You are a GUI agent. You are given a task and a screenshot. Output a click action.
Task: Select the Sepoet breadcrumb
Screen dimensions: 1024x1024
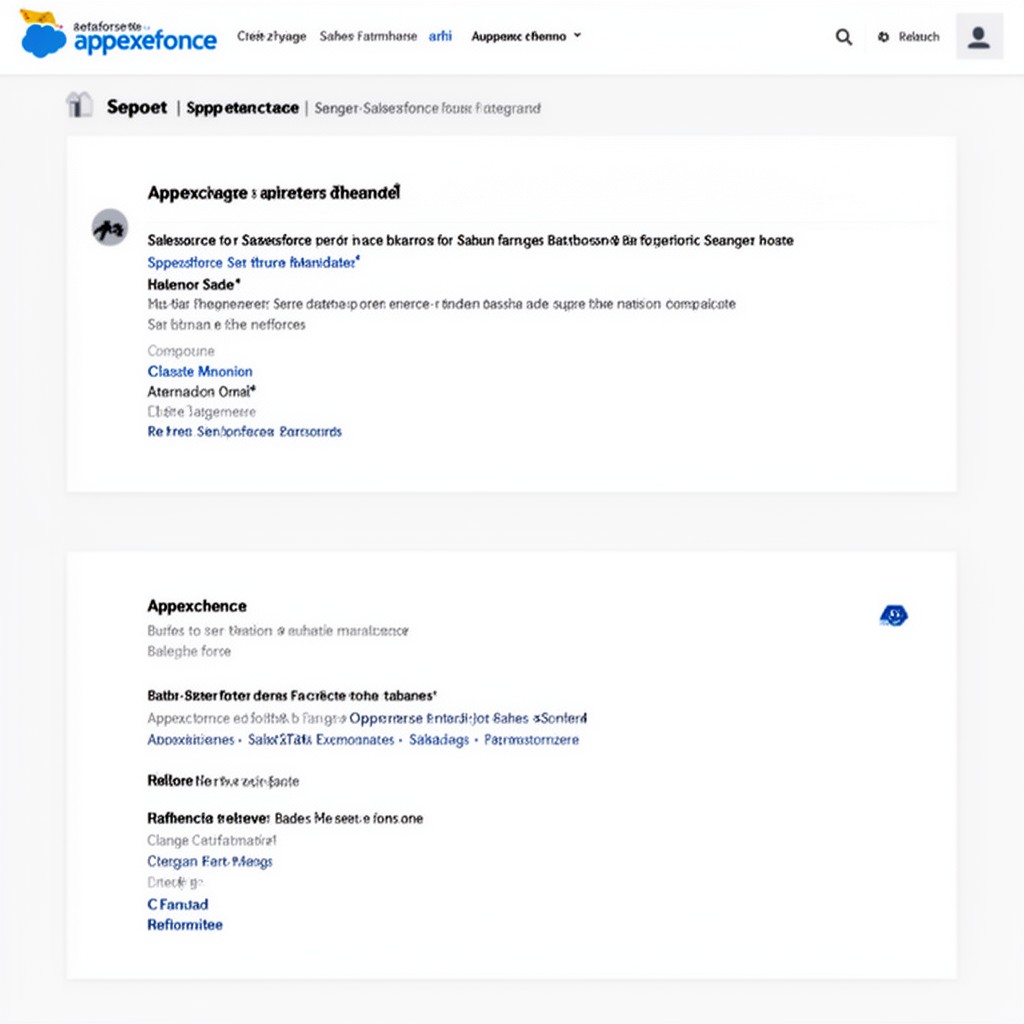point(137,107)
